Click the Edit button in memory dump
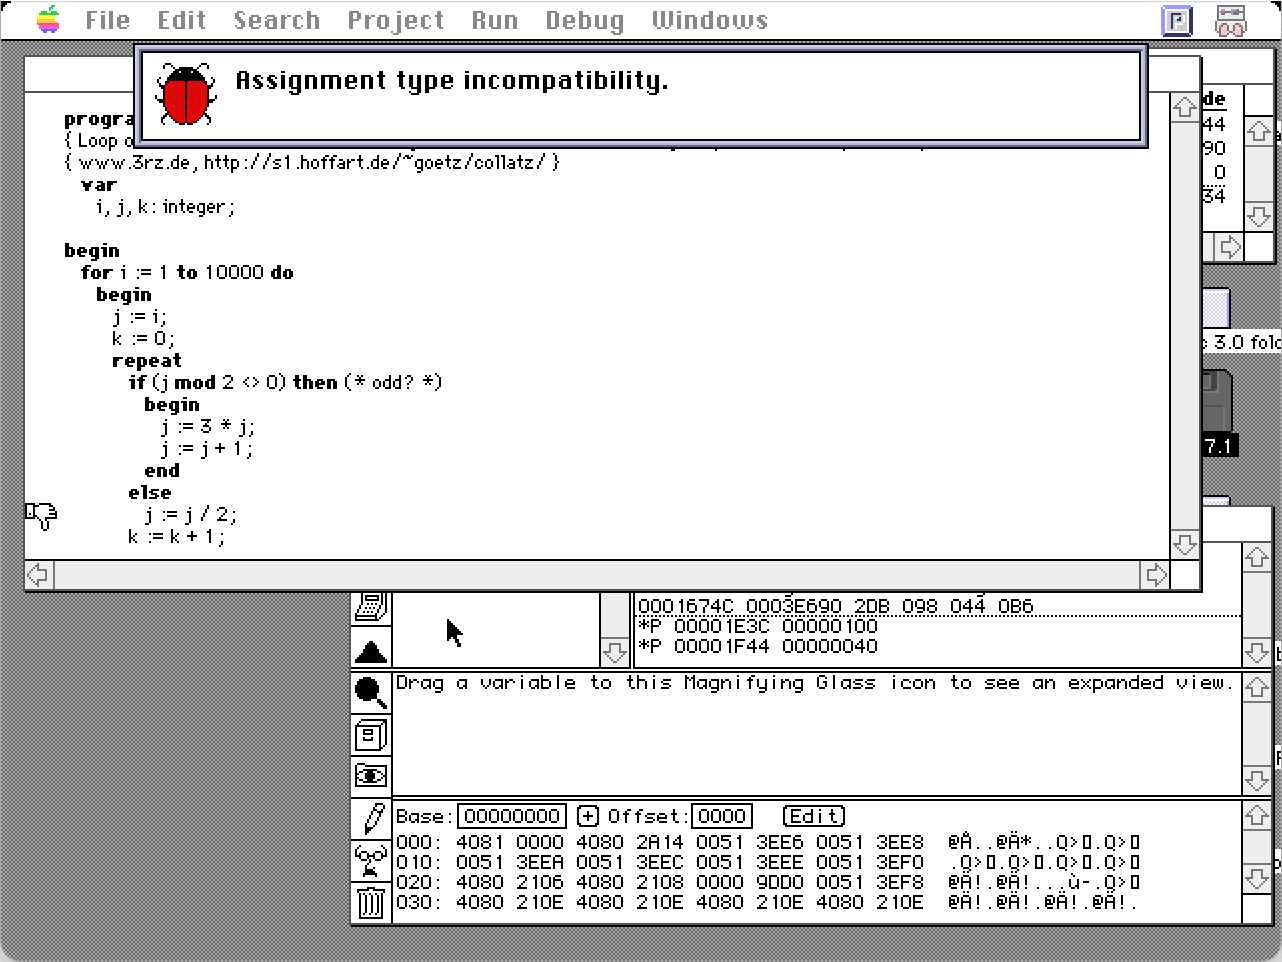Image resolution: width=1282 pixels, height=962 pixels. (814, 816)
